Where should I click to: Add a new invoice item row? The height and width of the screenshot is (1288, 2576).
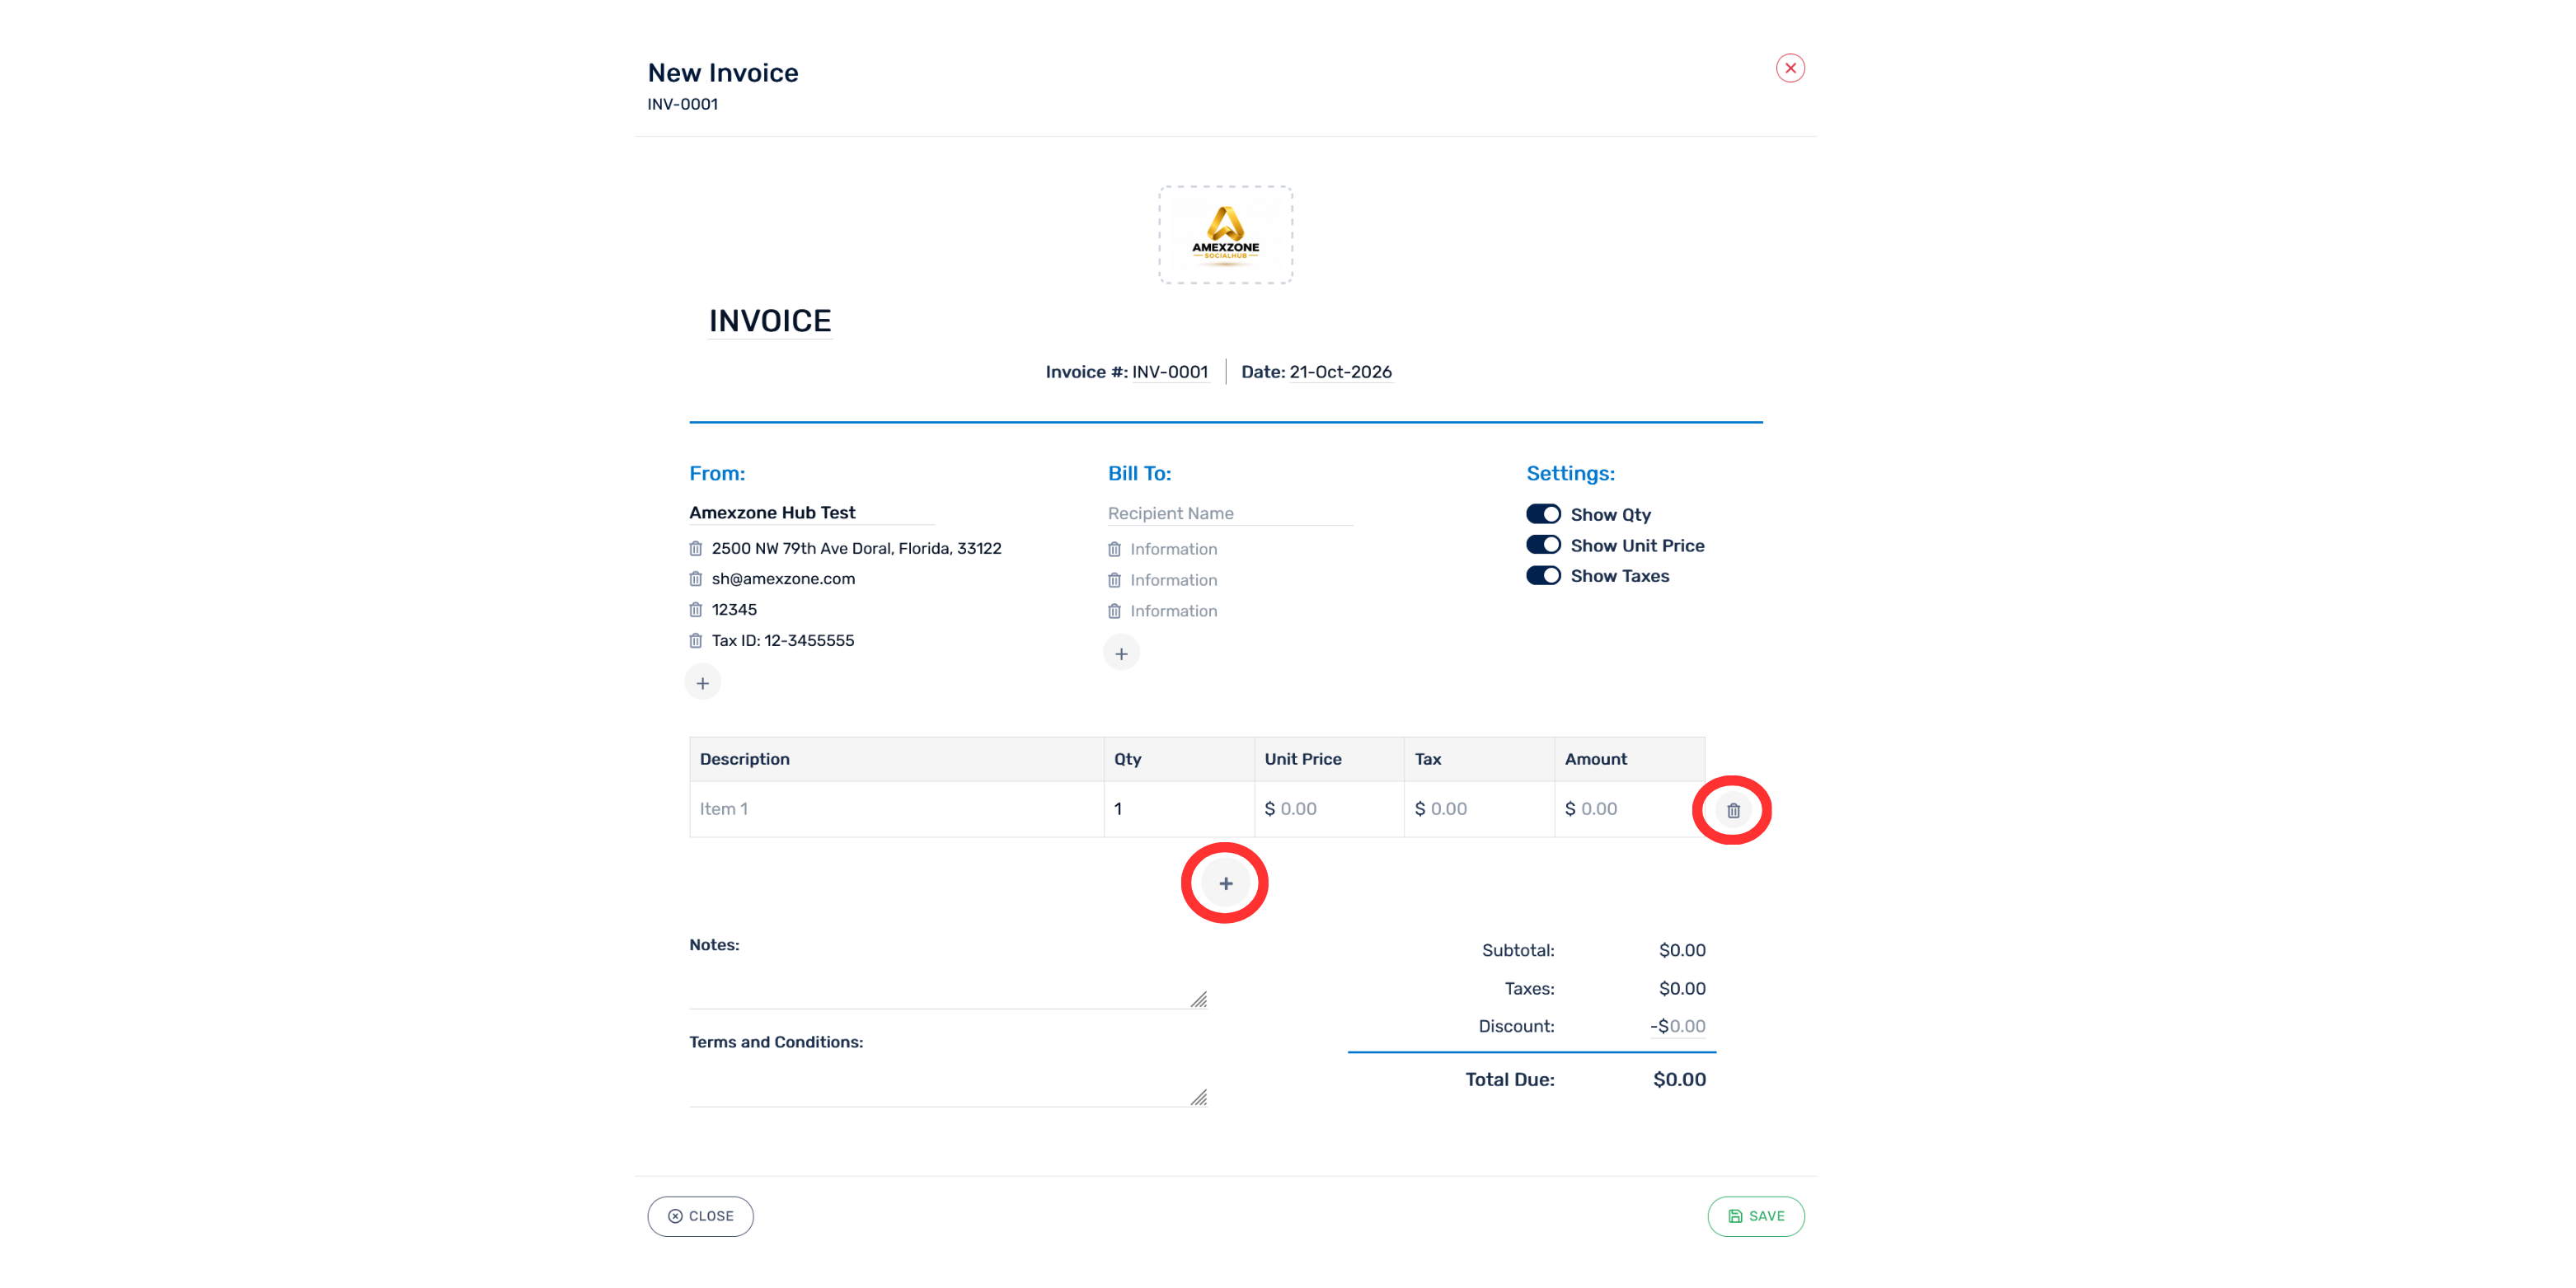[1226, 884]
